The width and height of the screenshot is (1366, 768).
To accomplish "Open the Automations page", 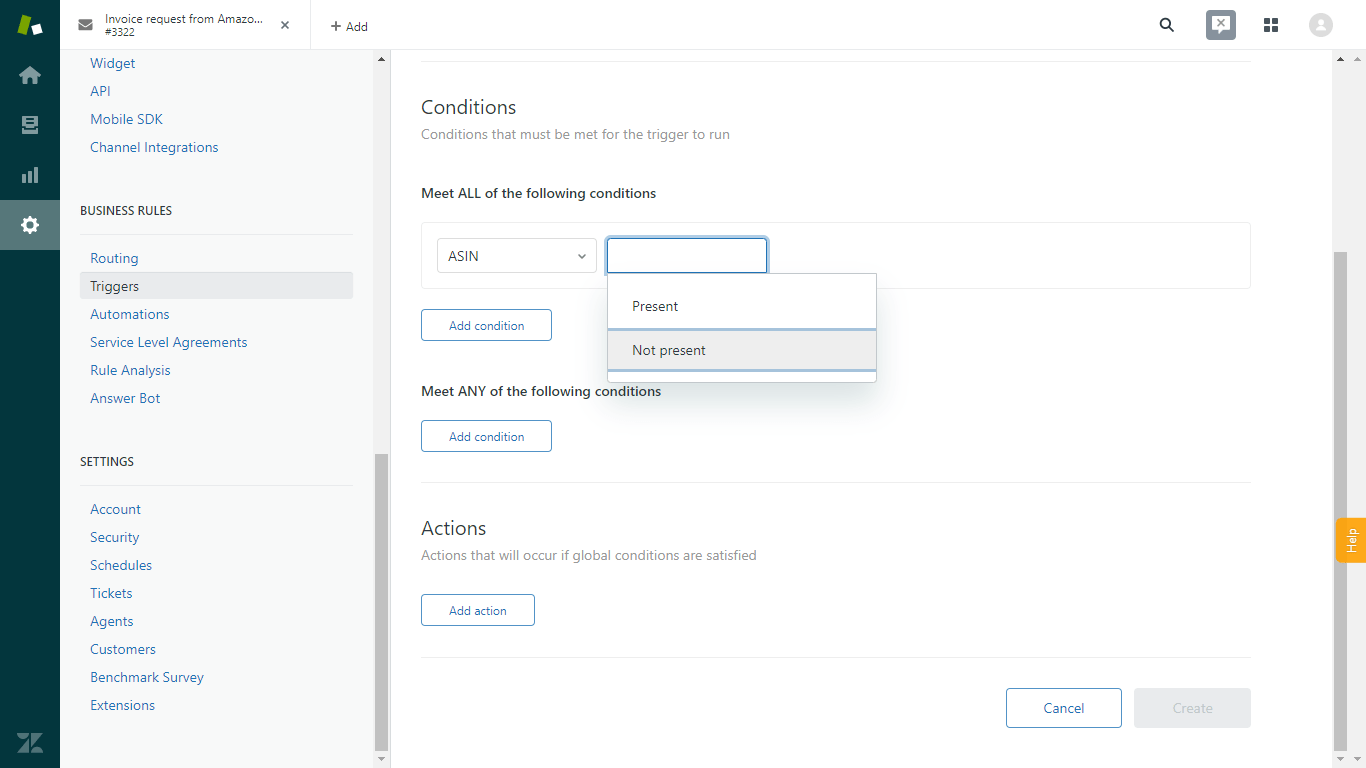I will (129, 313).
